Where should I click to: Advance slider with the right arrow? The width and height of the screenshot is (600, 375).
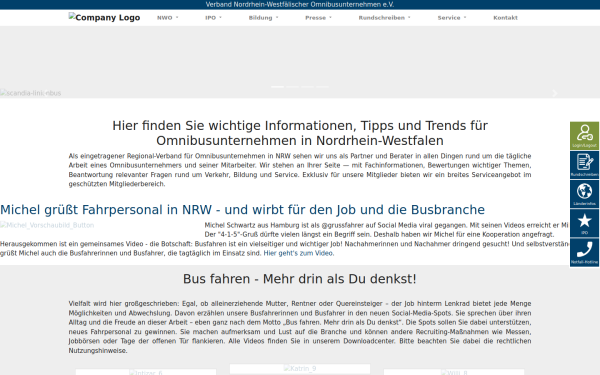click(555, 93)
